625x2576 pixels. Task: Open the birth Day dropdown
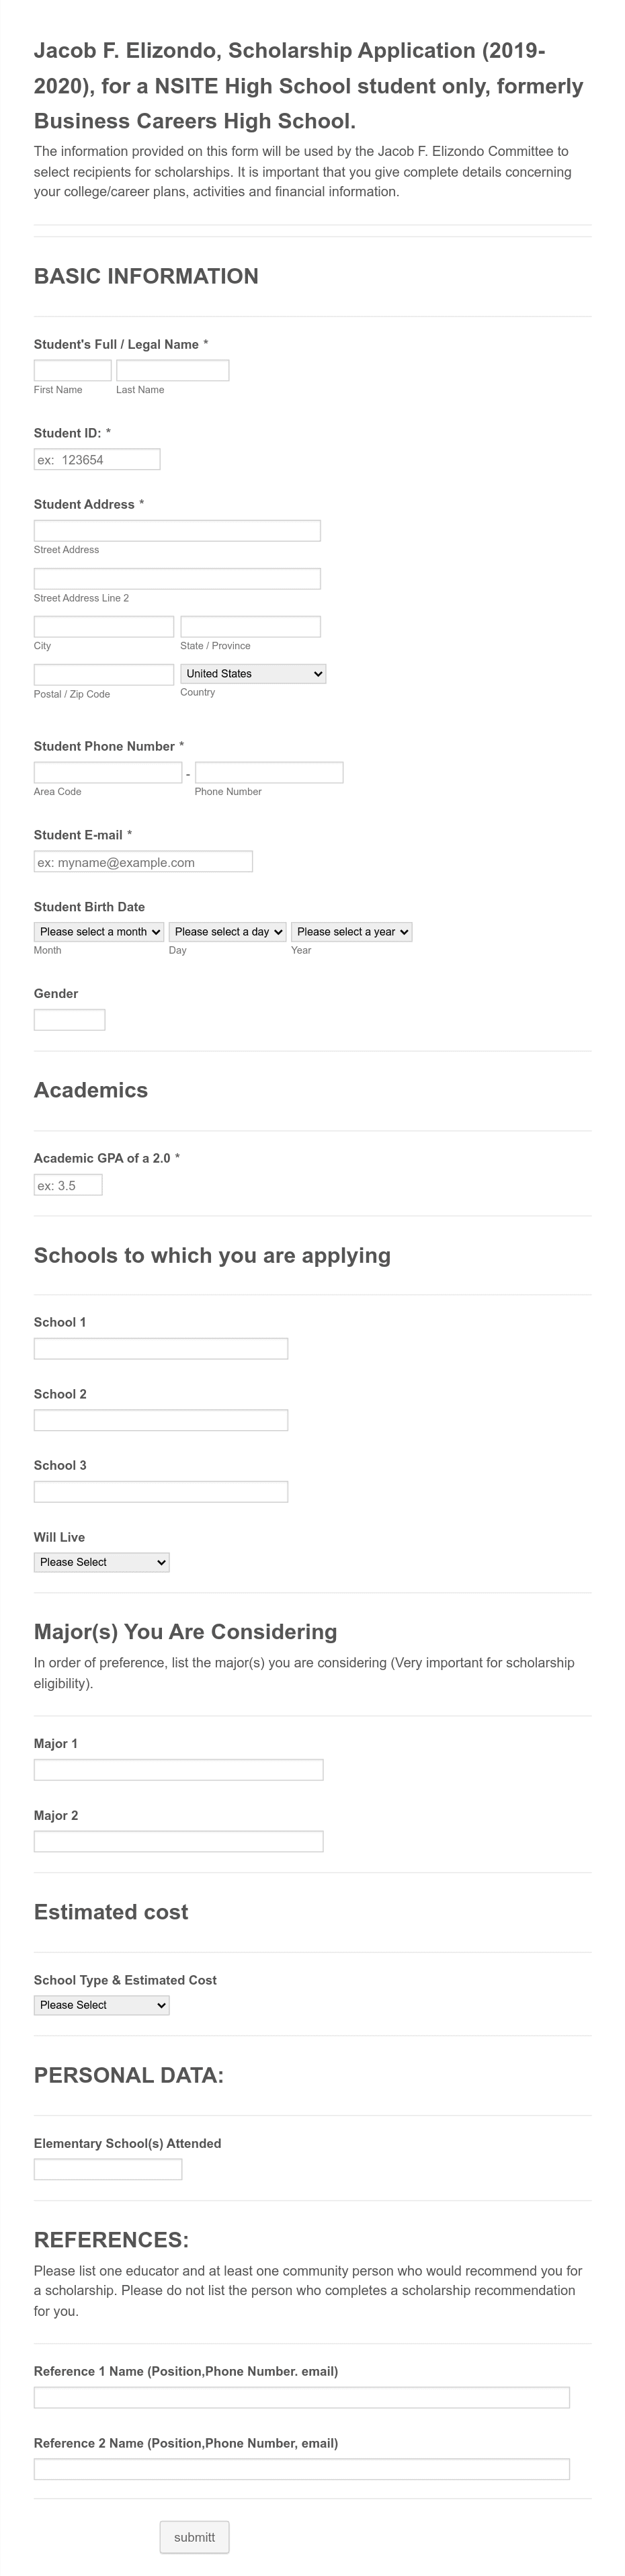pos(228,932)
